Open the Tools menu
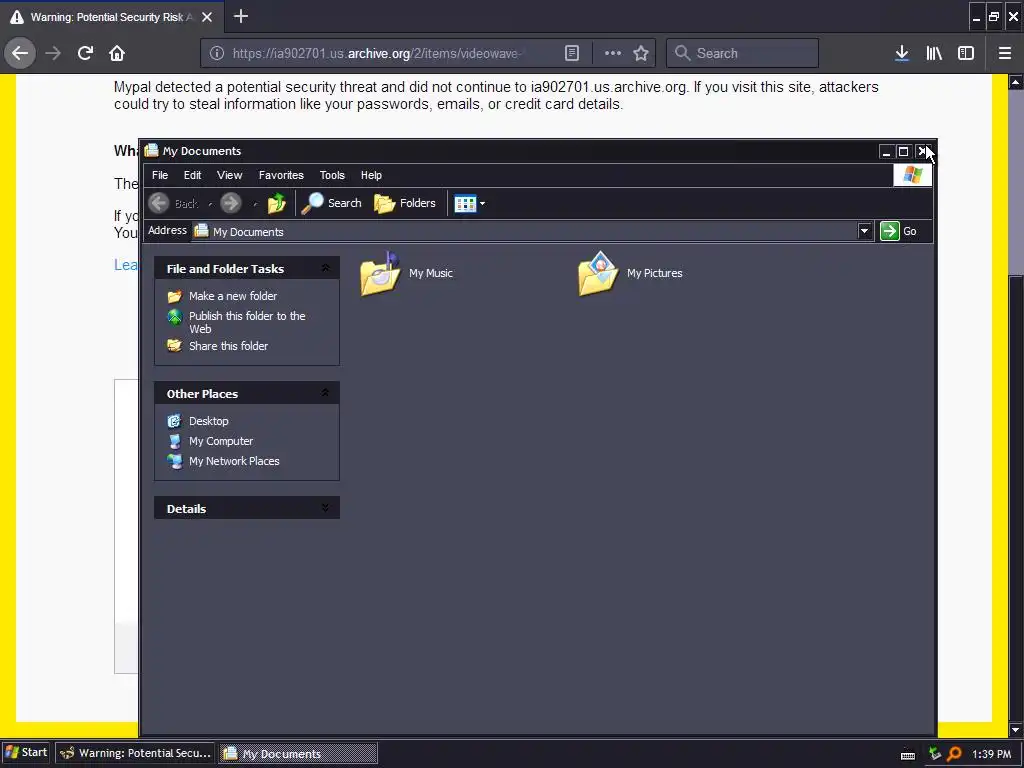1024x768 pixels. tap(332, 175)
